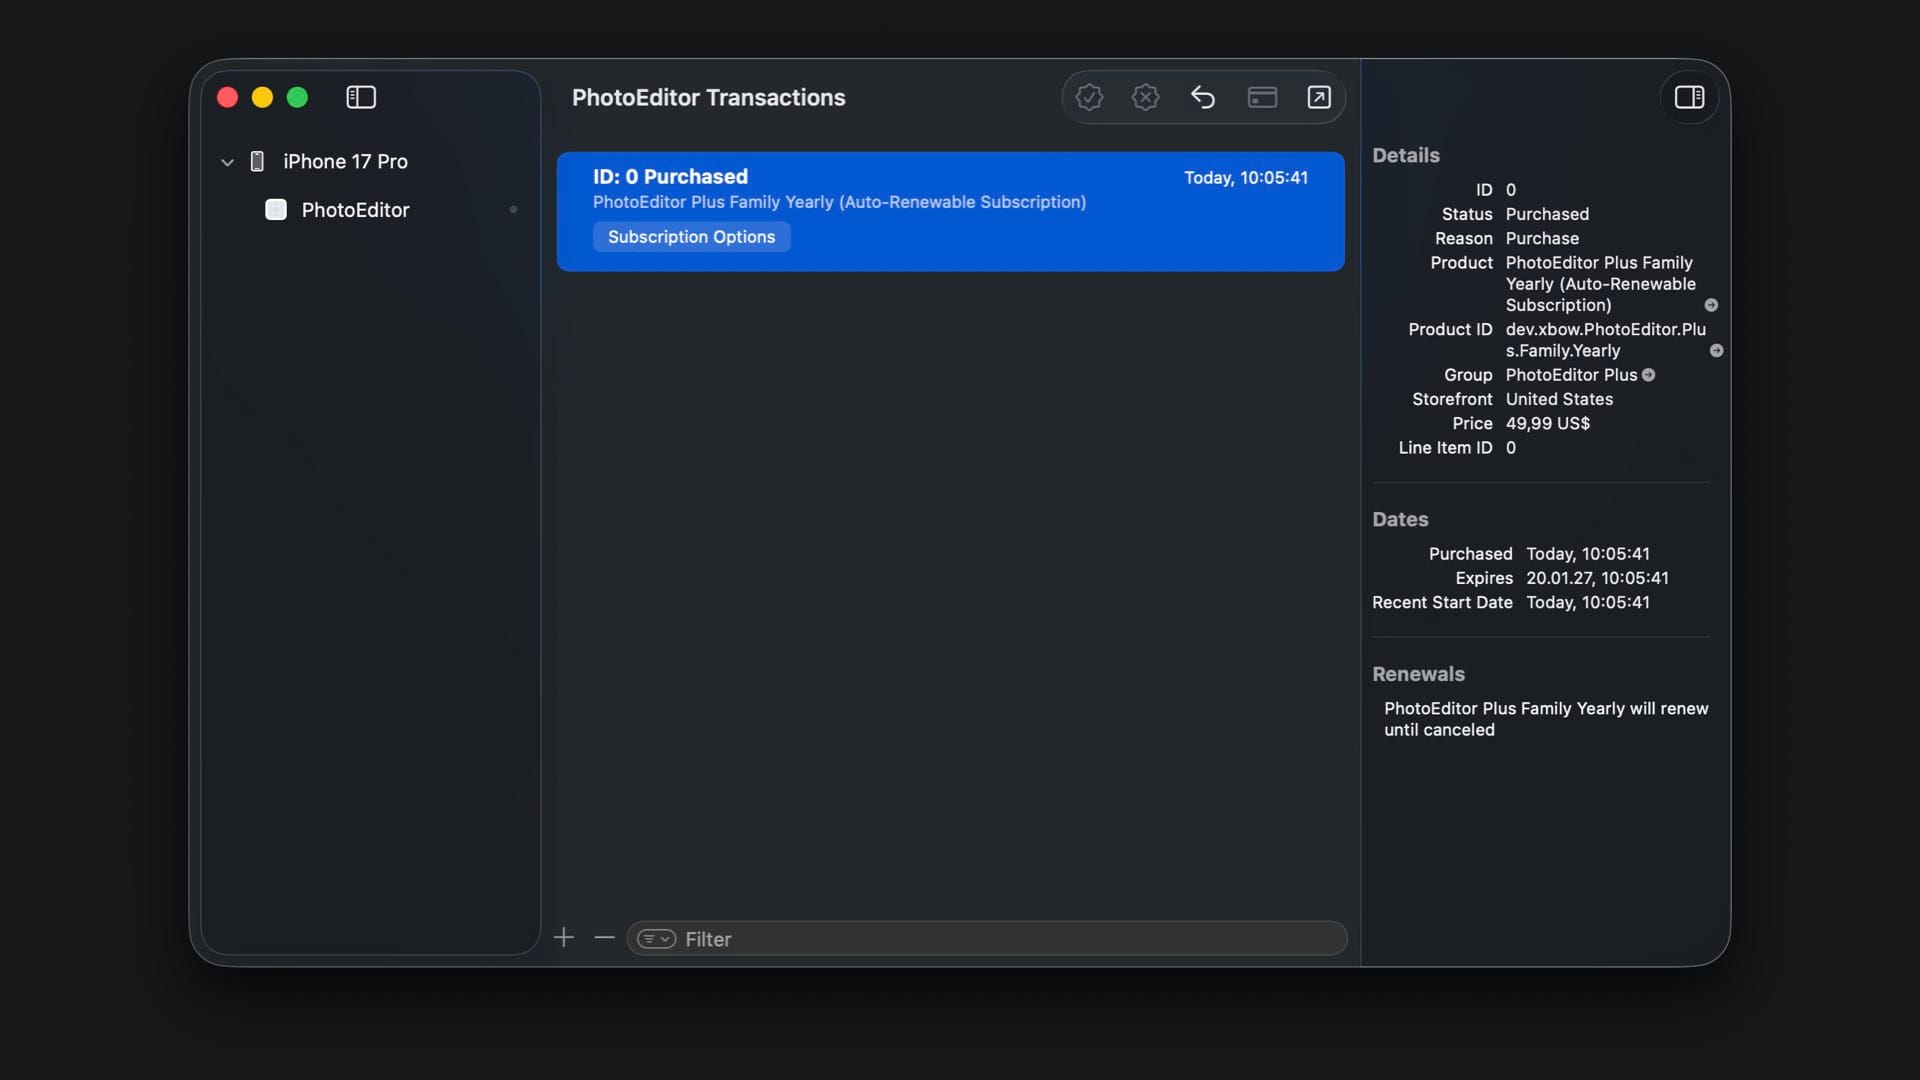Click arrow next to PhotoEditor Plus group
1920x1080 pixels.
point(1649,375)
